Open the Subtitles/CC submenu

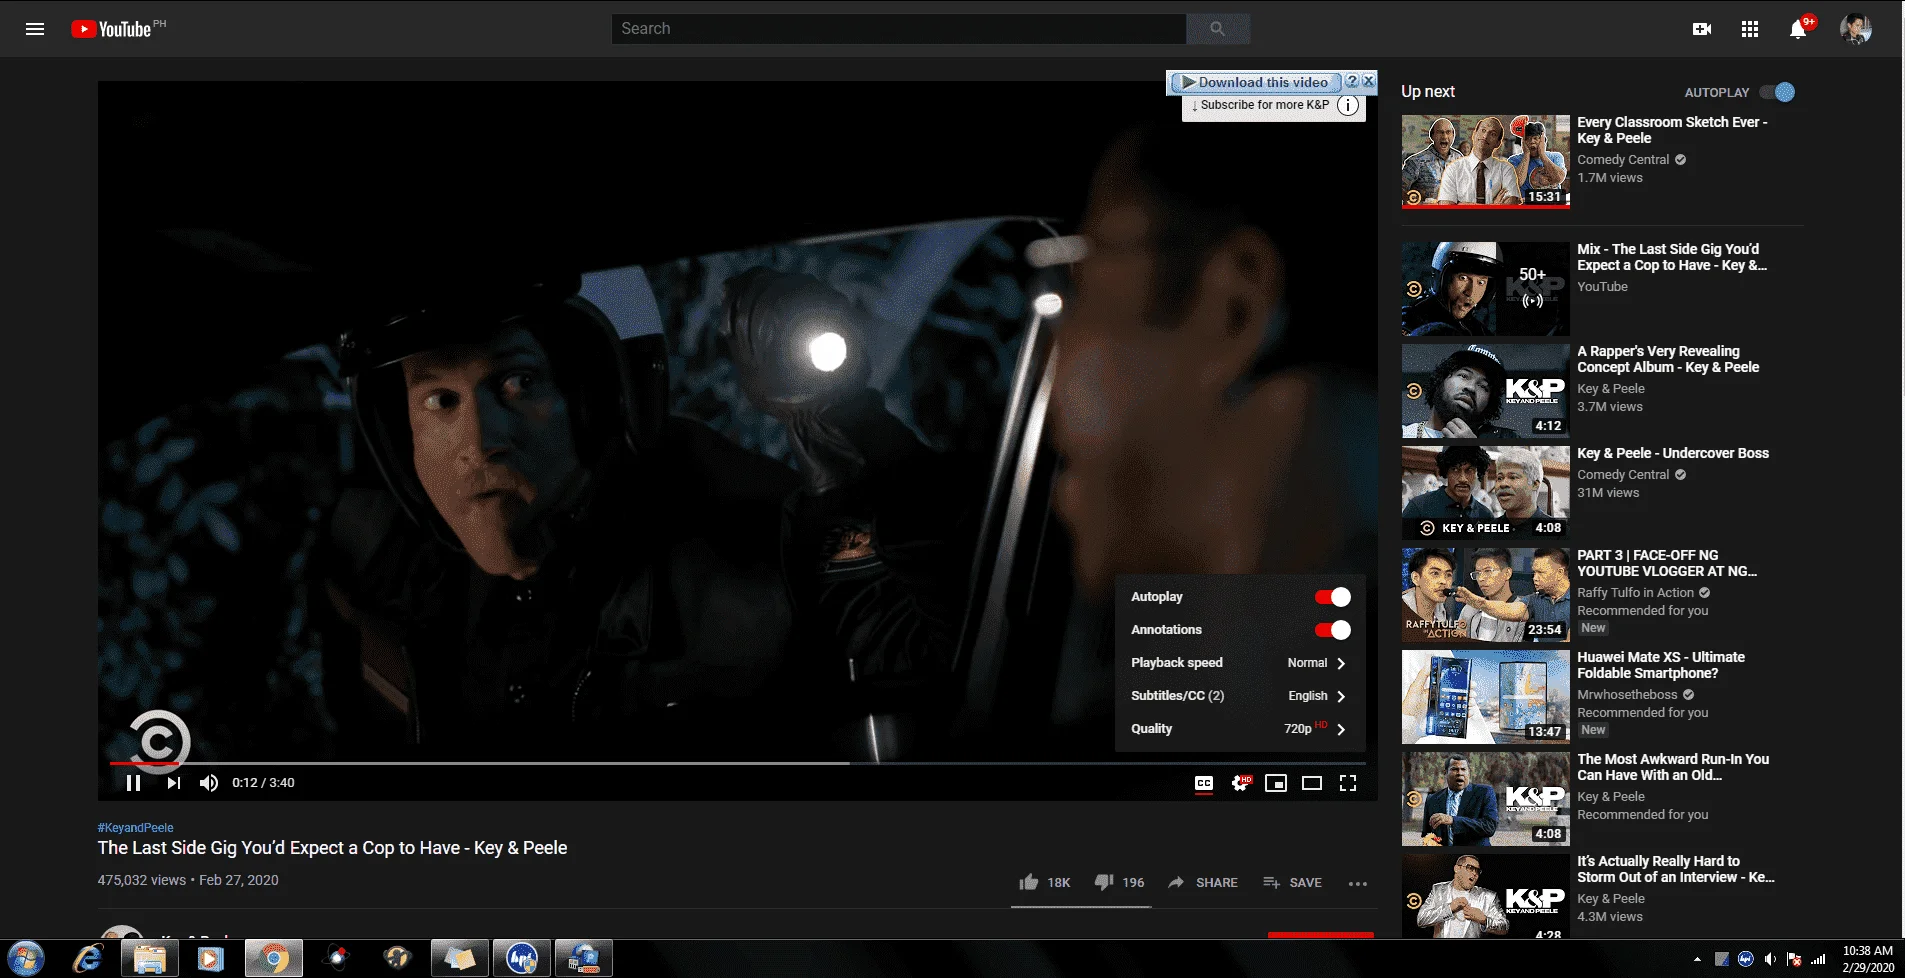coord(1240,696)
